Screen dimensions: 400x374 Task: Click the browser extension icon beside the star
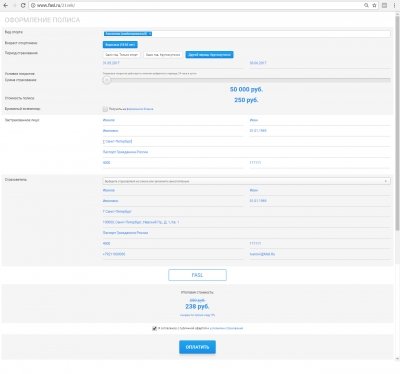(x=384, y=5)
